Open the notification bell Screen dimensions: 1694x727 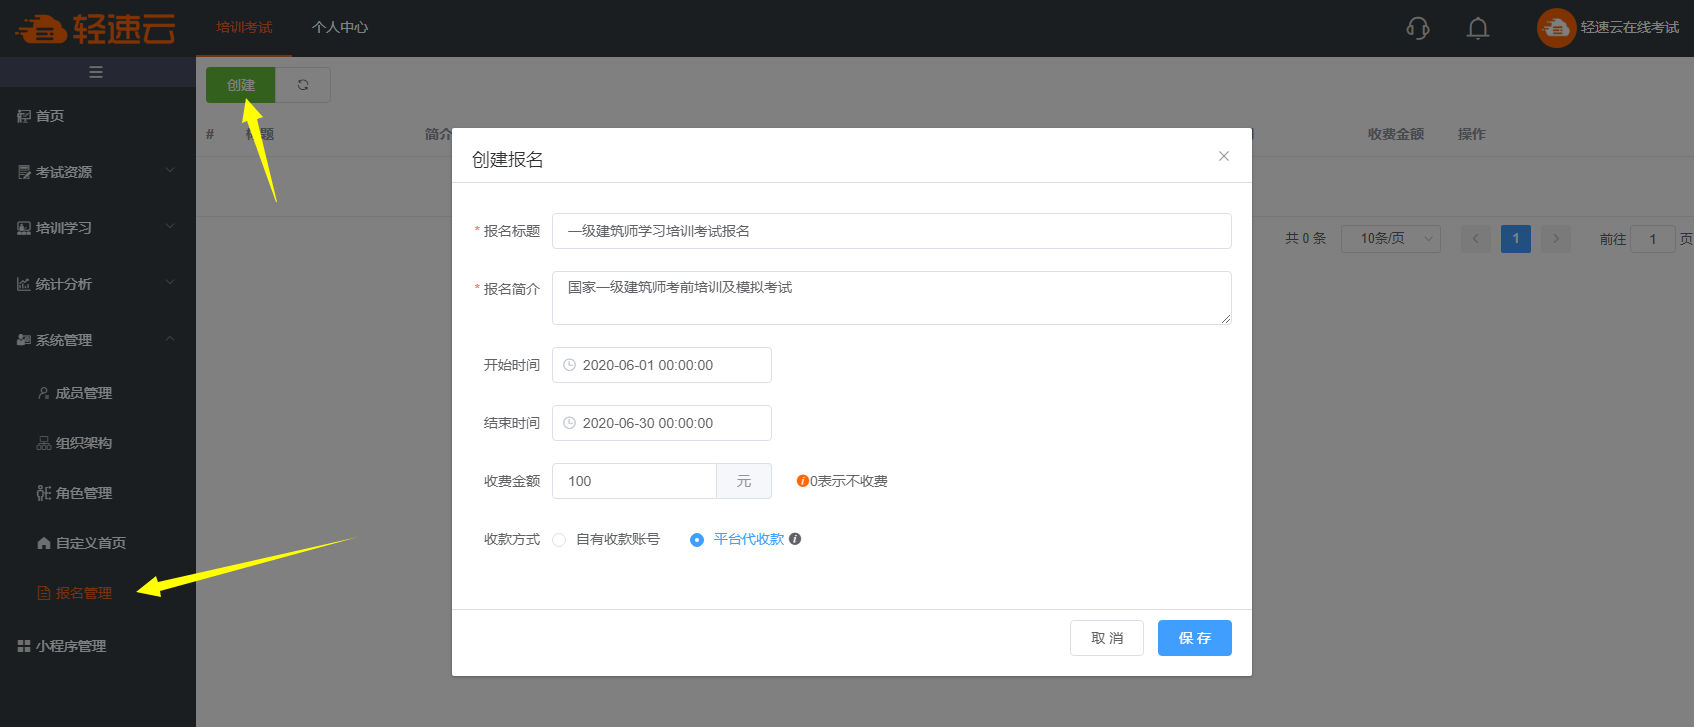click(1478, 28)
